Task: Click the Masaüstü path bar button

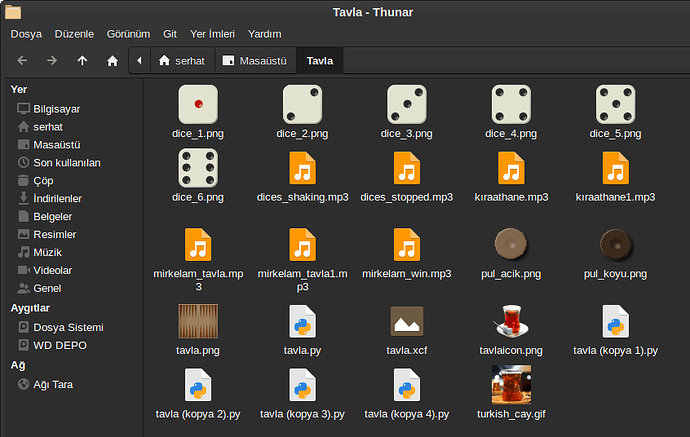Action: click(x=255, y=61)
